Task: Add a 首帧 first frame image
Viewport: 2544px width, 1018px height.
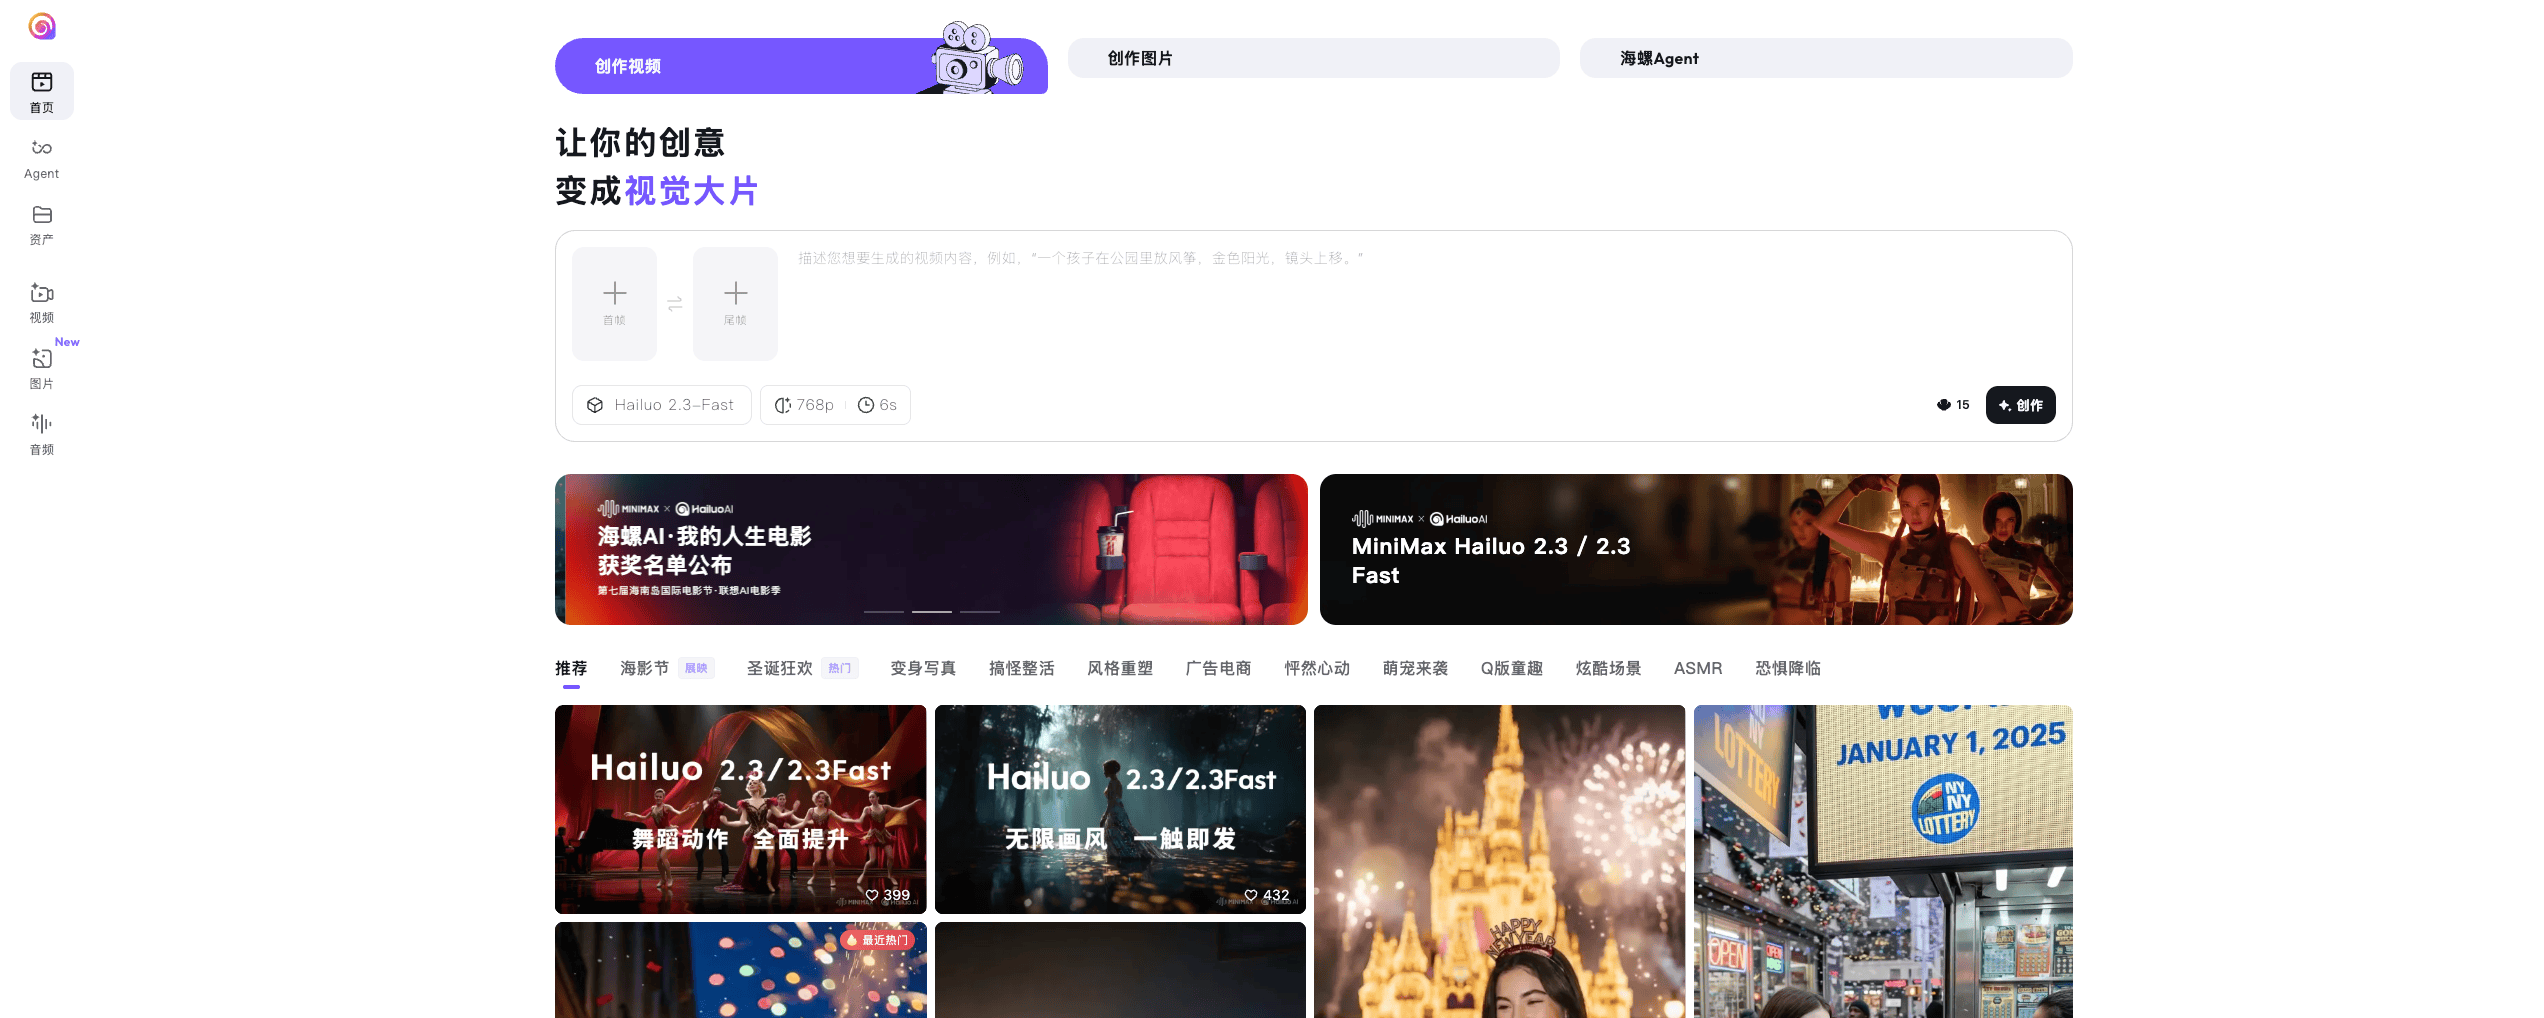Action: click(x=614, y=304)
